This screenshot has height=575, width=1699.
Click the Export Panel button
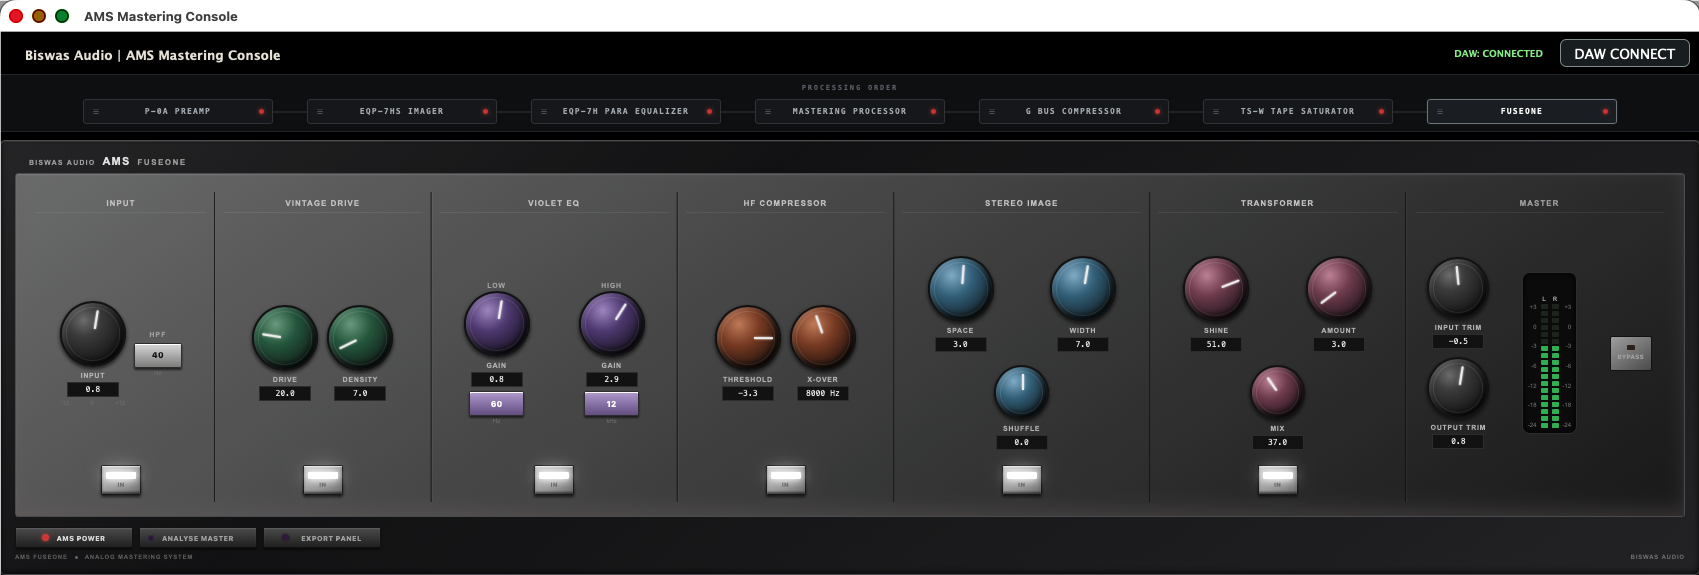[x=322, y=538]
